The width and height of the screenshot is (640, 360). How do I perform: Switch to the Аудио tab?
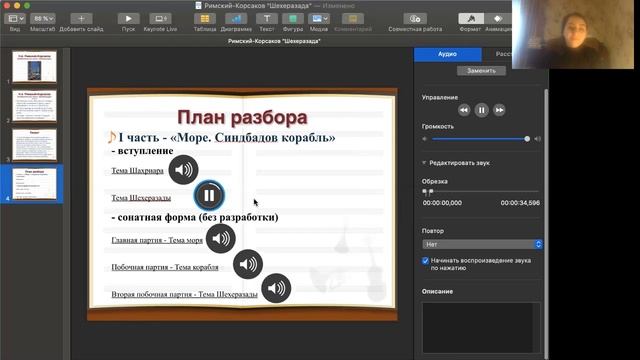(447, 54)
